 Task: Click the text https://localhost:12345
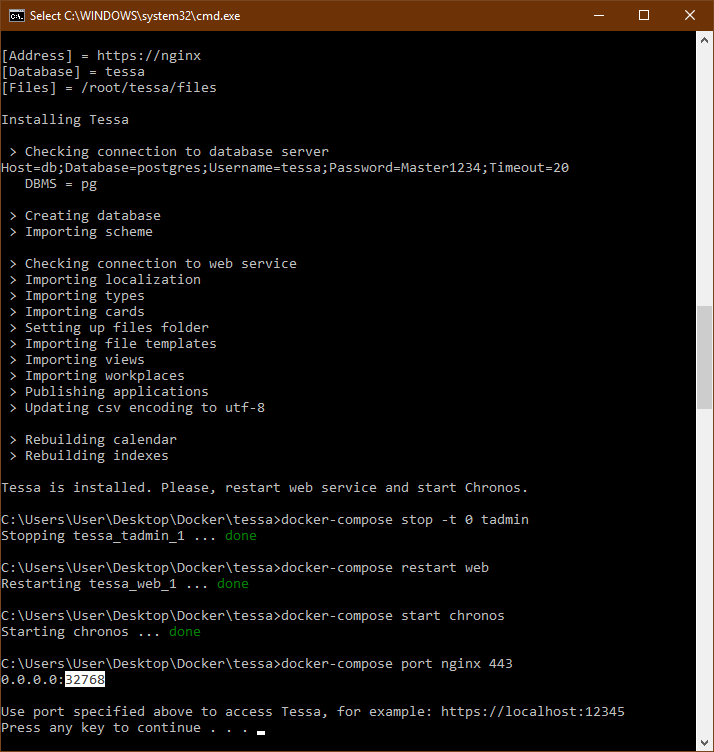(533, 711)
